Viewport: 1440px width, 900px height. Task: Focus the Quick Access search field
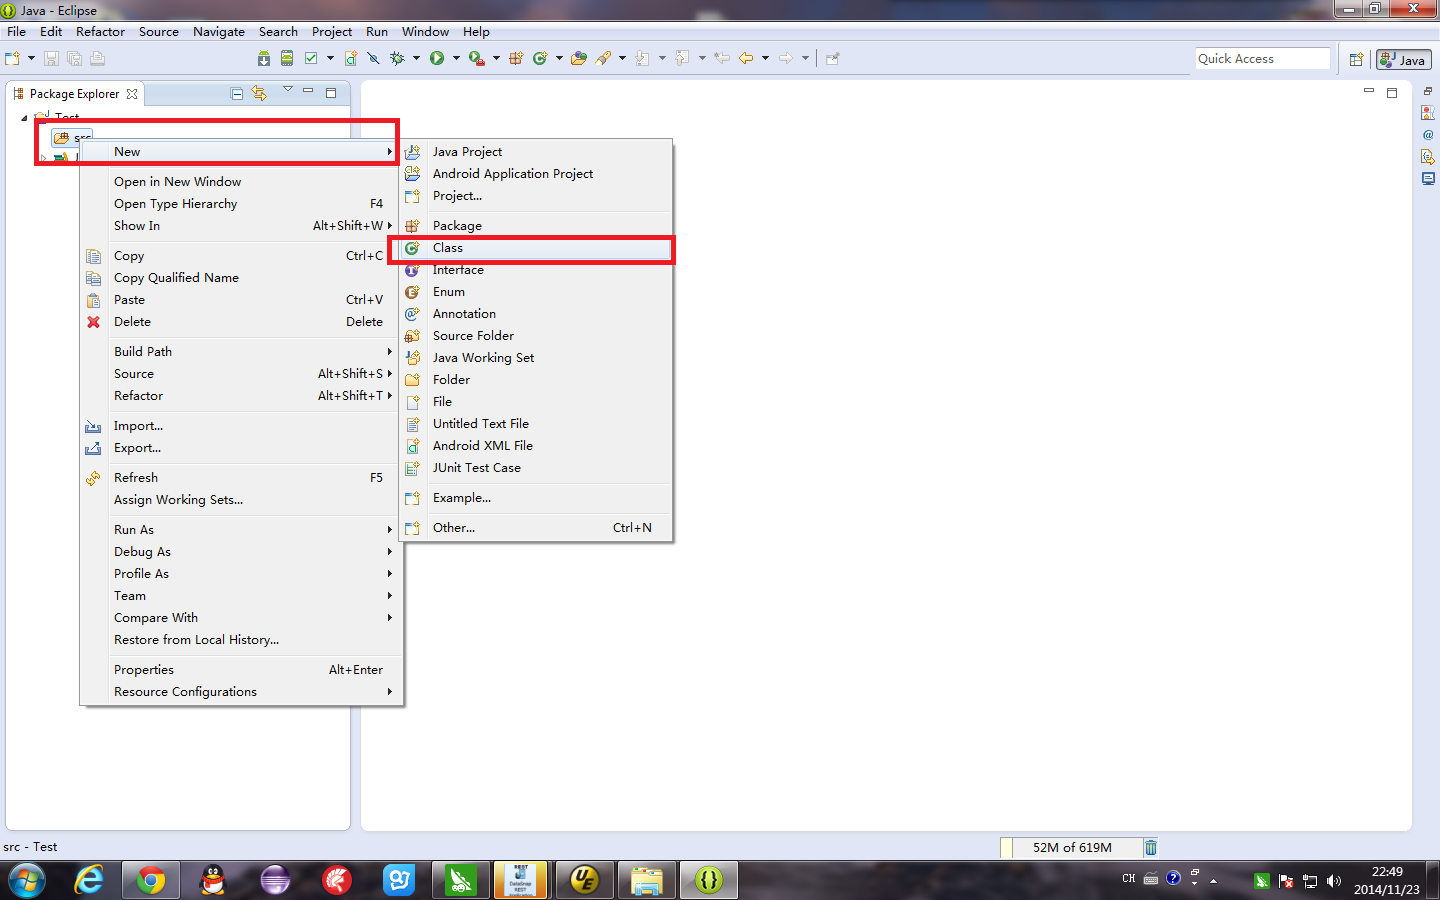tap(1262, 59)
